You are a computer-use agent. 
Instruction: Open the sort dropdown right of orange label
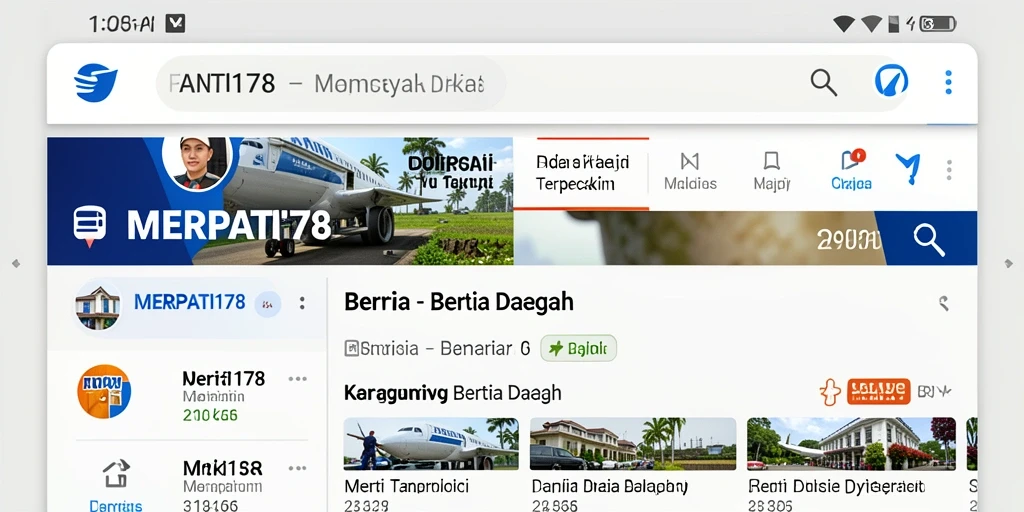[x=935, y=391]
